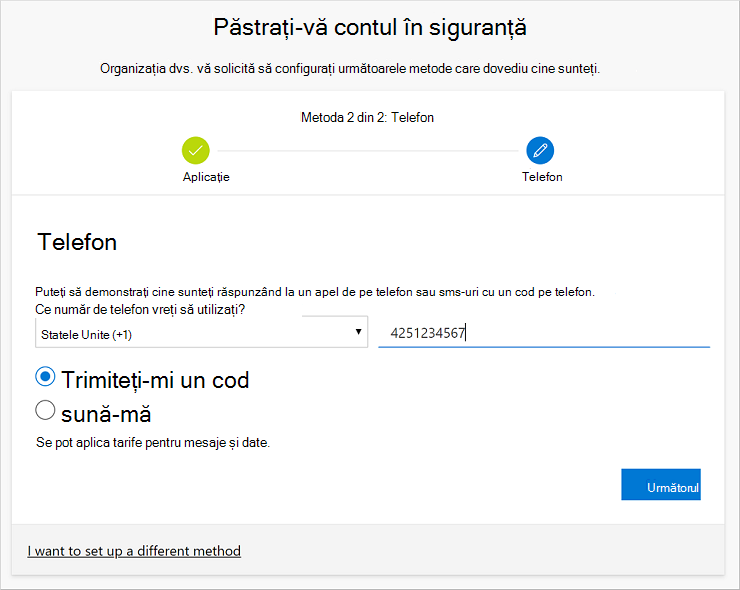This screenshot has height=590, width=740.
Task: Click the 'Metoda 2 din 2: Telefon' text
Action: click(367, 117)
